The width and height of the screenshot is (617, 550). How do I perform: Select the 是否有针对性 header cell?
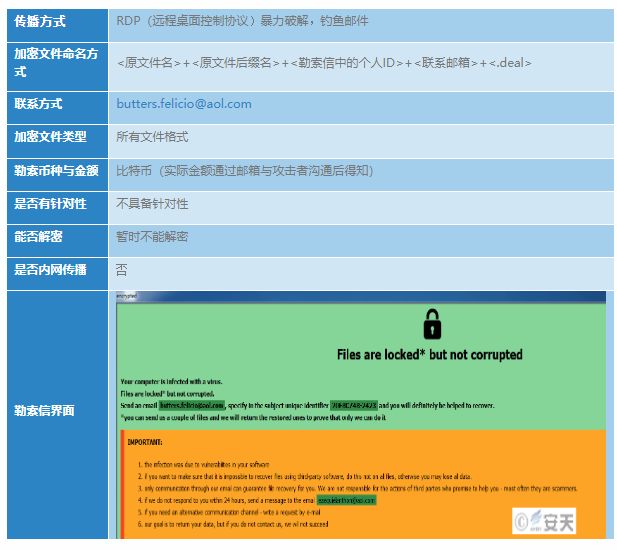[57, 208]
